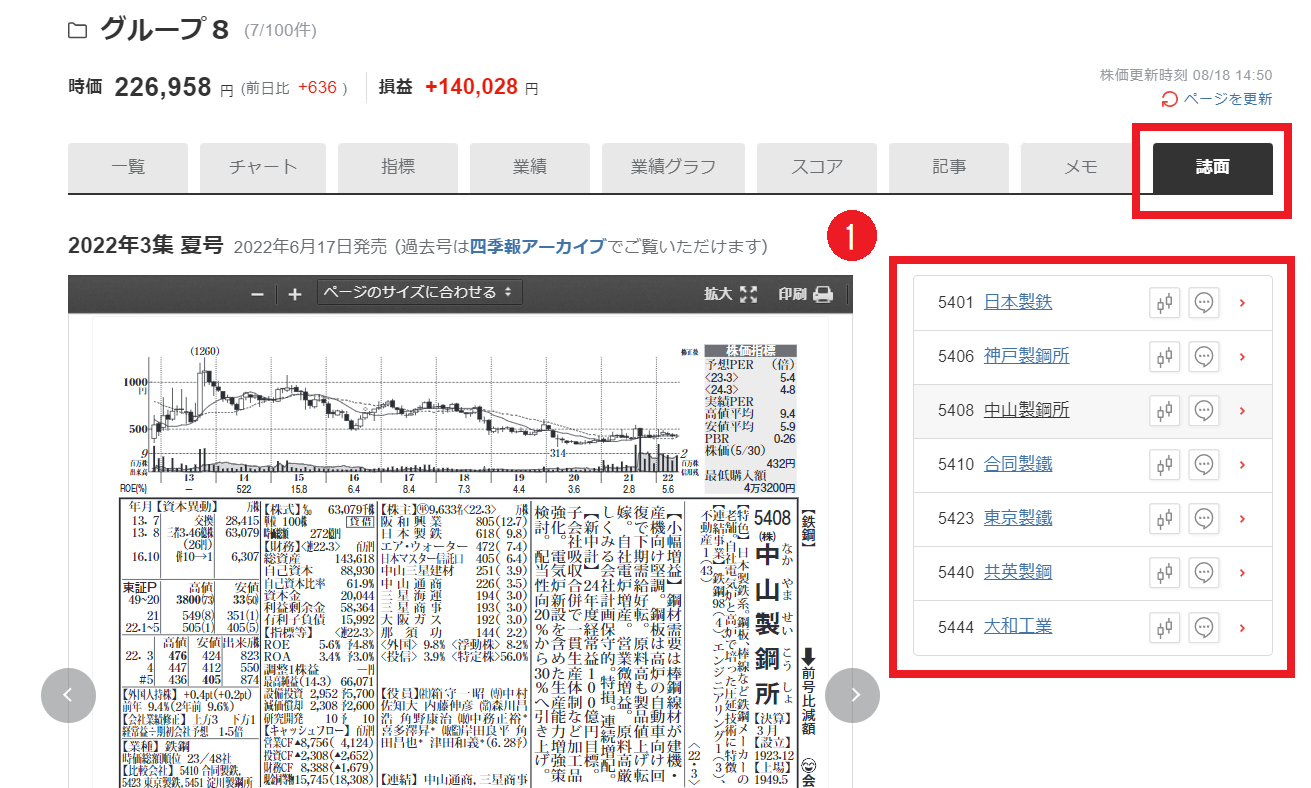Image resolution: width=1311 pixels, height=788 pixels.
Task: Open the 合同製鐵 stock link
Action: point(1018,464)
